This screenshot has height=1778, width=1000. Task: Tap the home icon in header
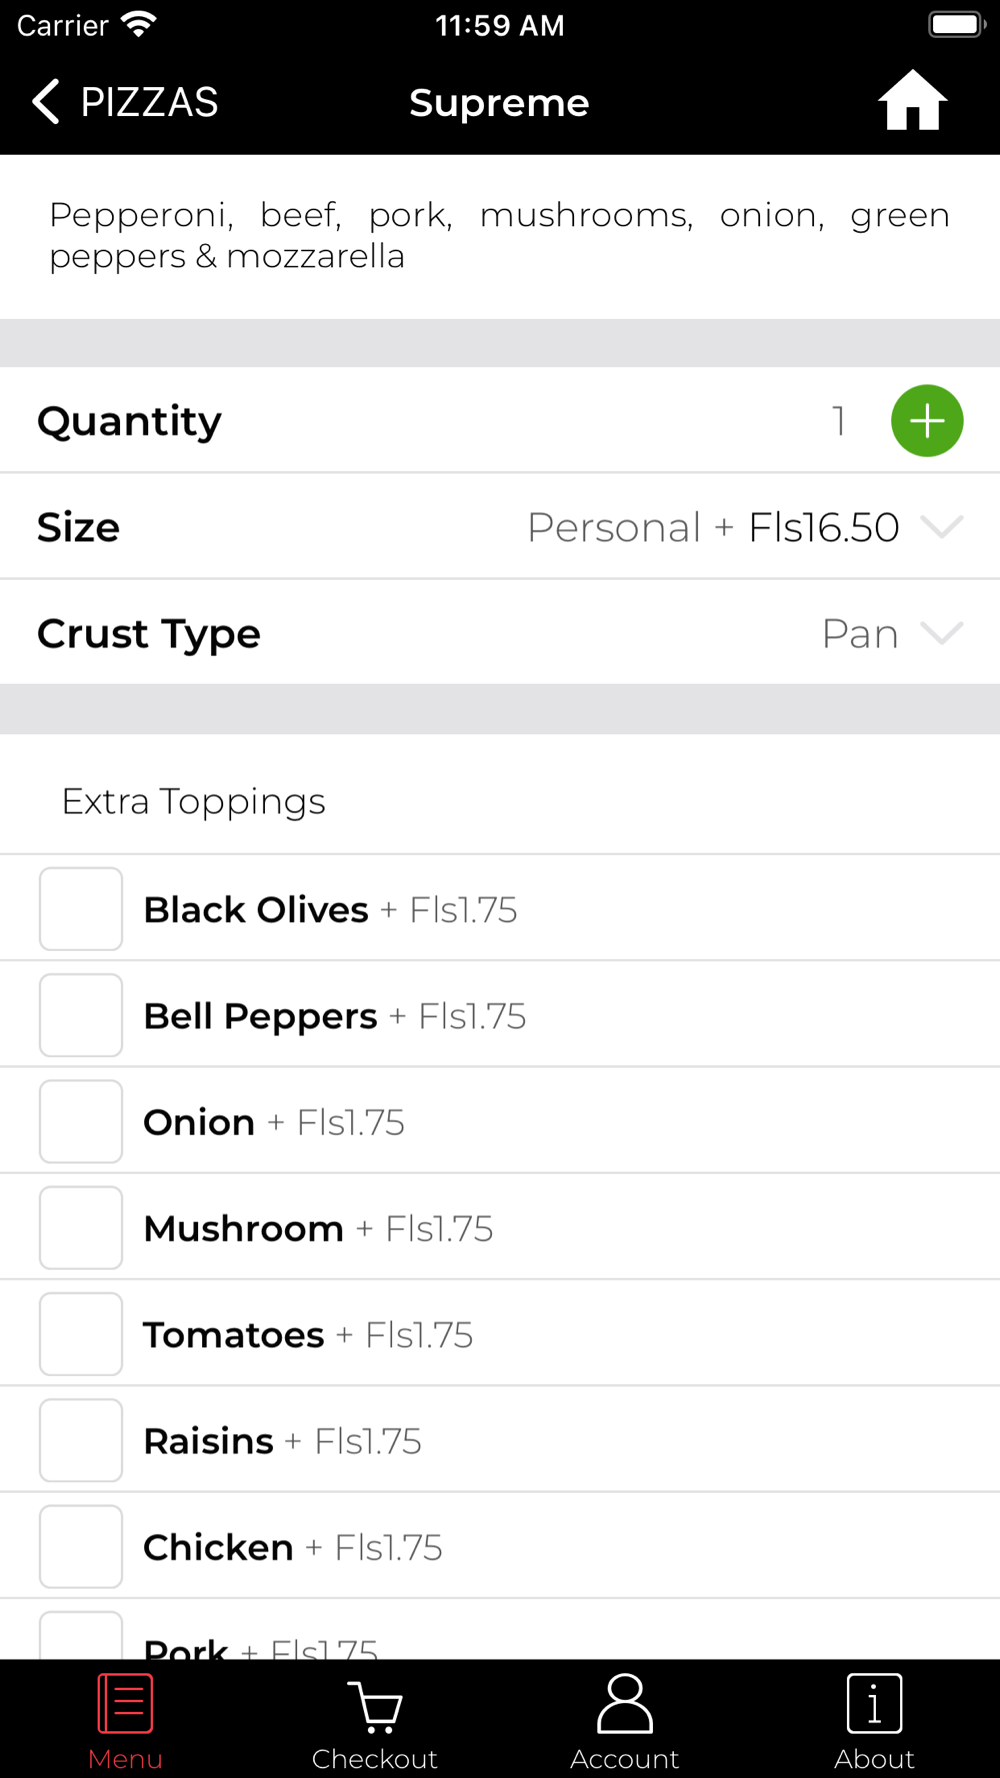(x=912, y=101)
